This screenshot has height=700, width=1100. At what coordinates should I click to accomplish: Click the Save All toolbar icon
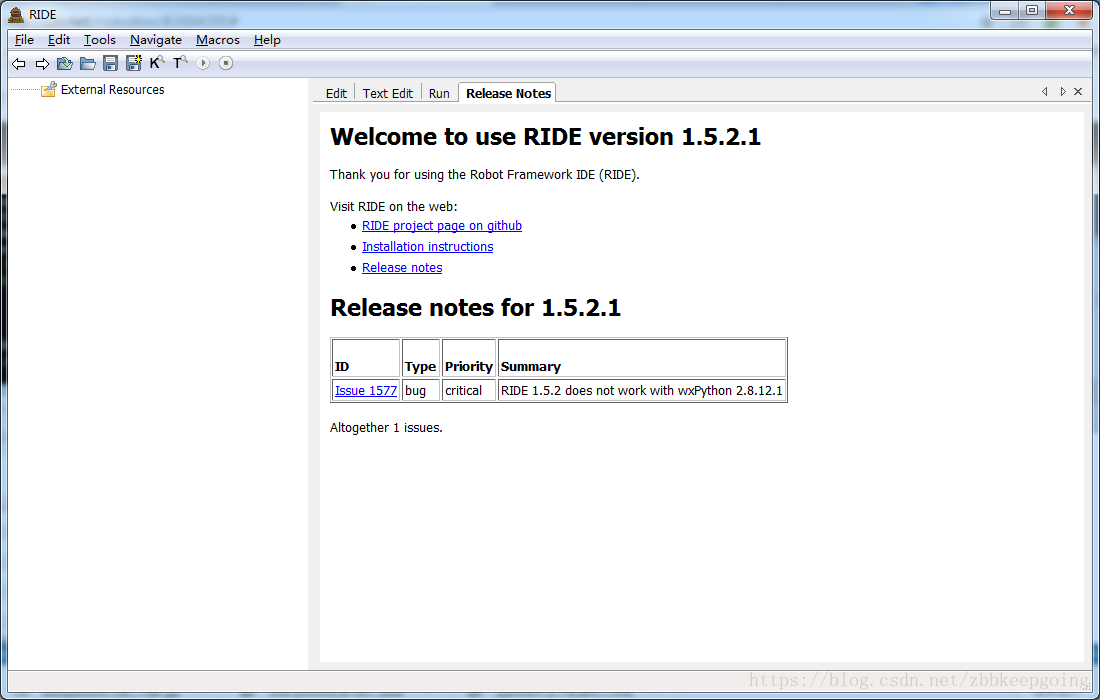[133, 63]
